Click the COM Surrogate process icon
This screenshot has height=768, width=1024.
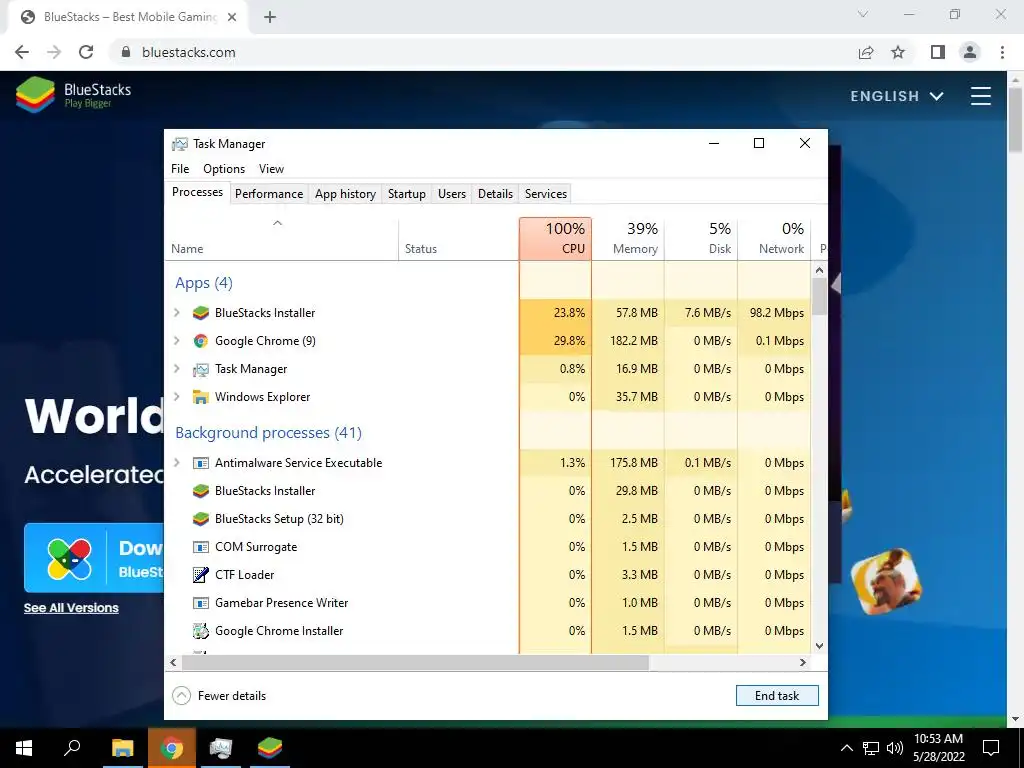(200, 547)
